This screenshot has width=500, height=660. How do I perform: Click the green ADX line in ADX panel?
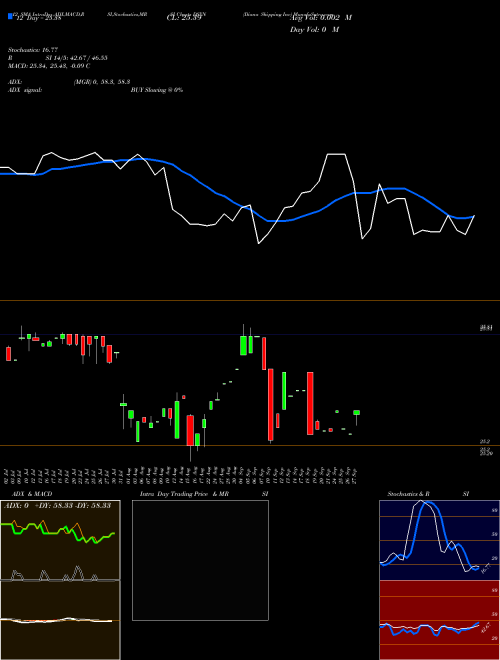[x=58, y=532]
